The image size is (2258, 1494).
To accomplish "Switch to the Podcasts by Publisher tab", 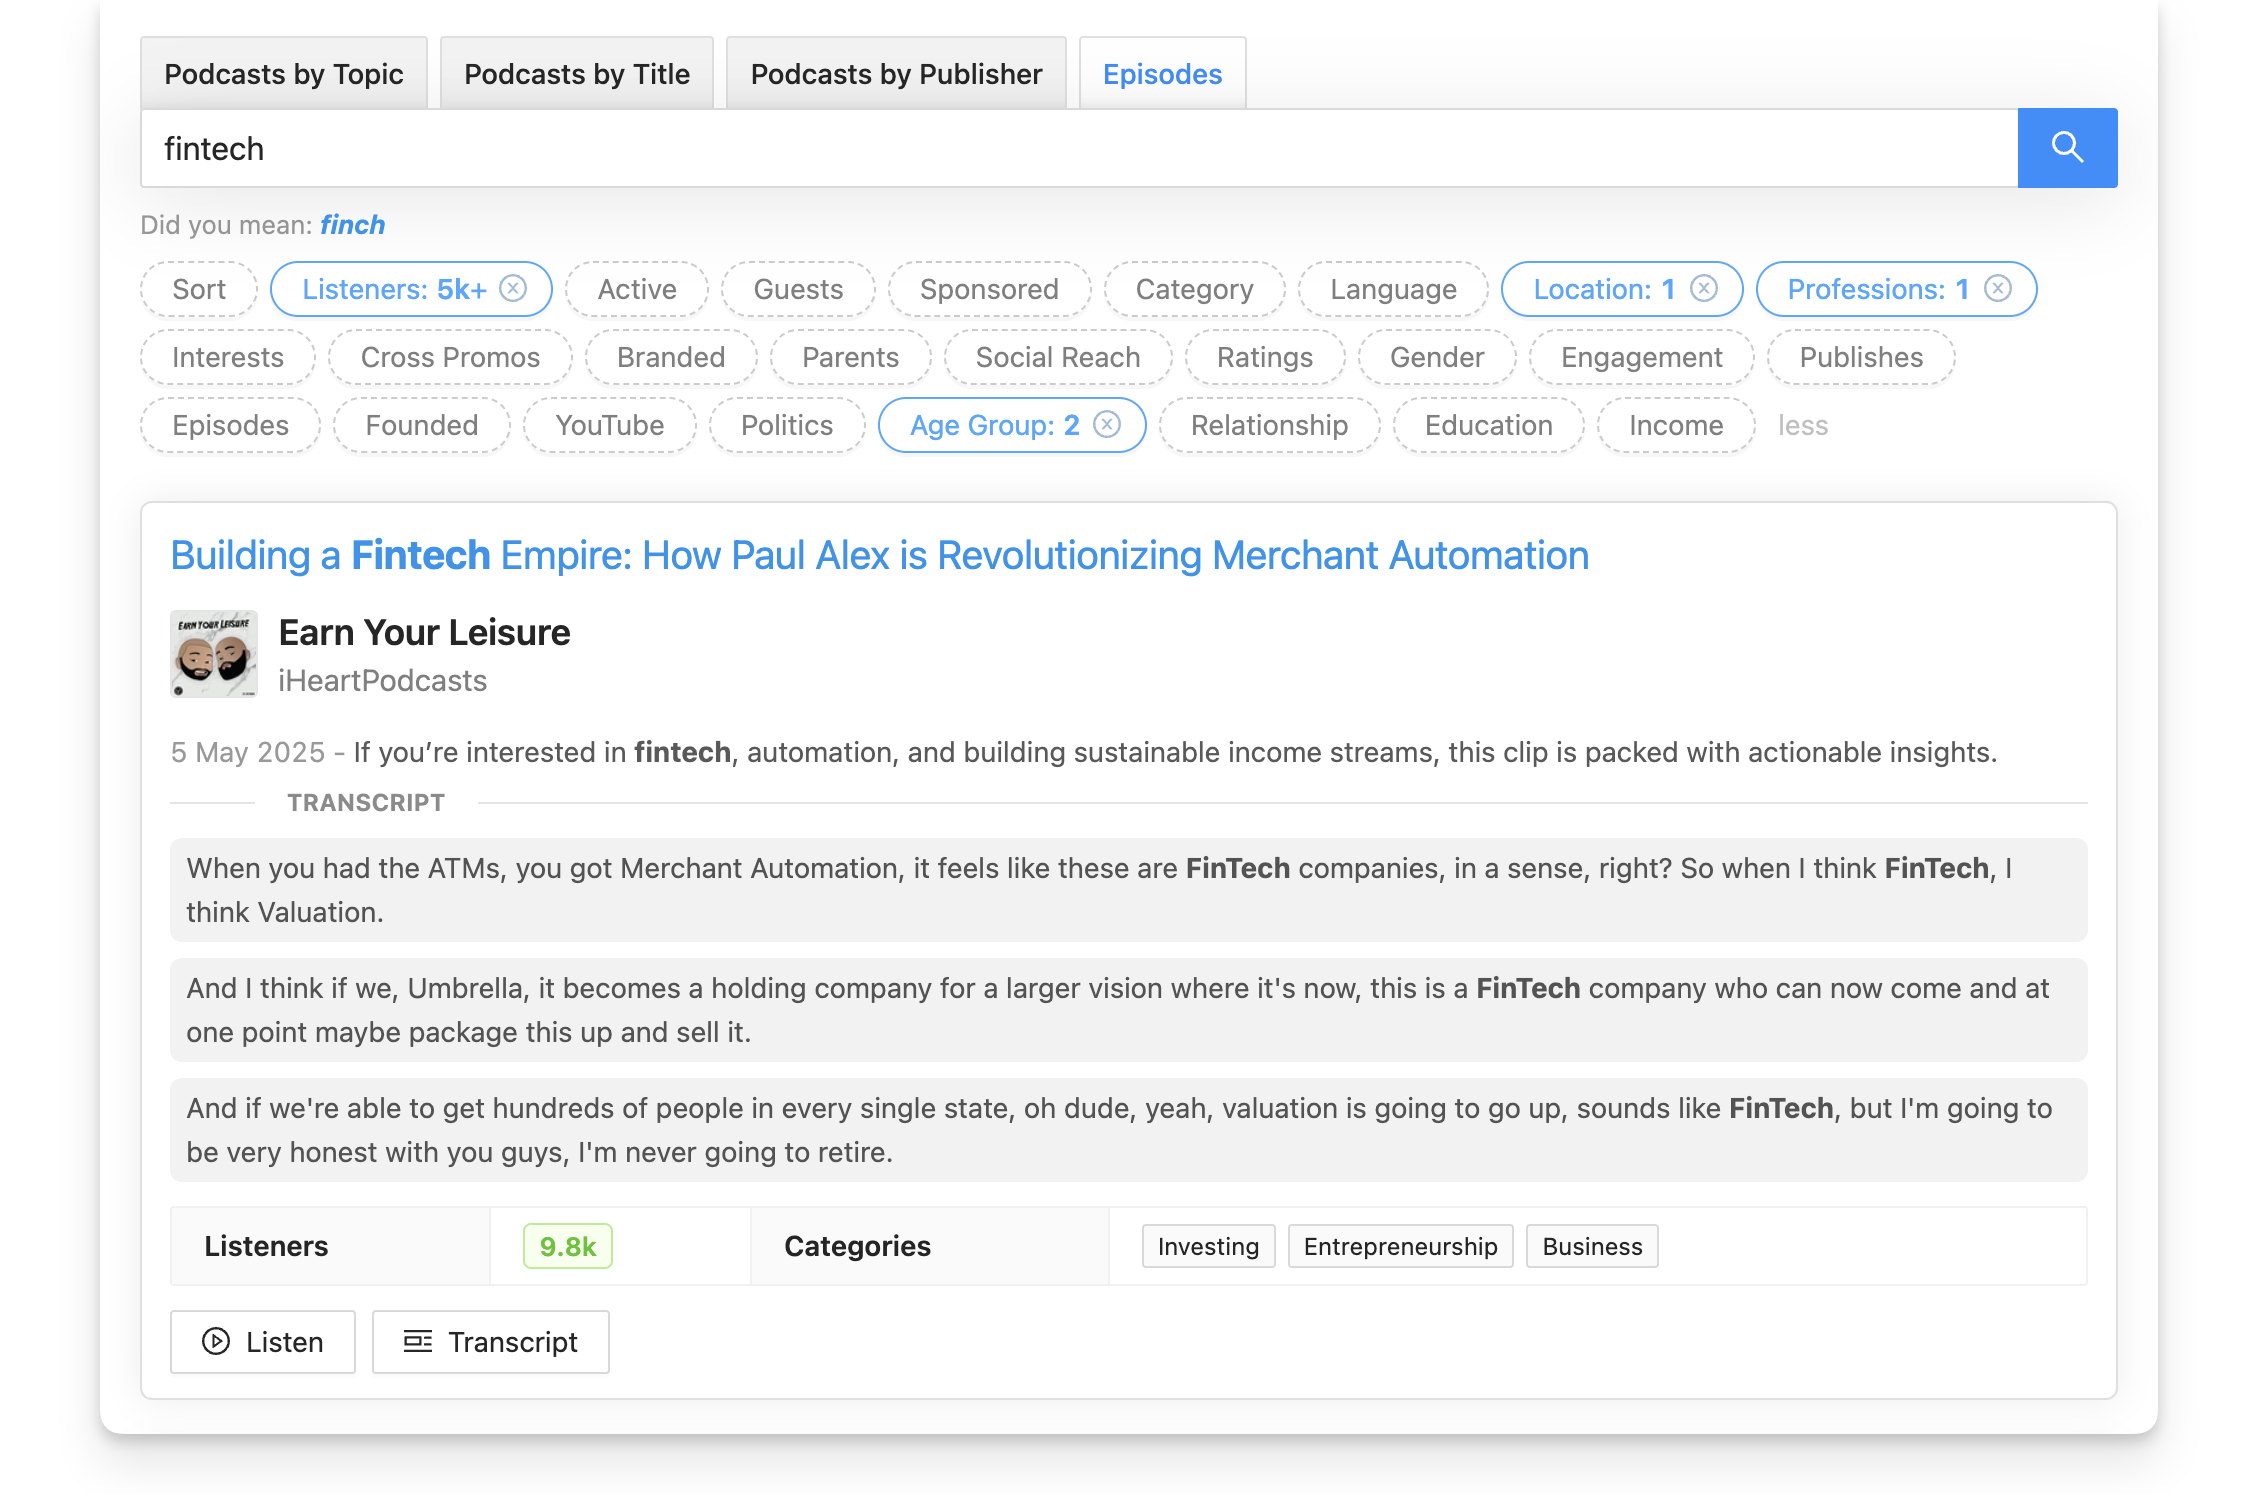I will (x=895, y=73).
